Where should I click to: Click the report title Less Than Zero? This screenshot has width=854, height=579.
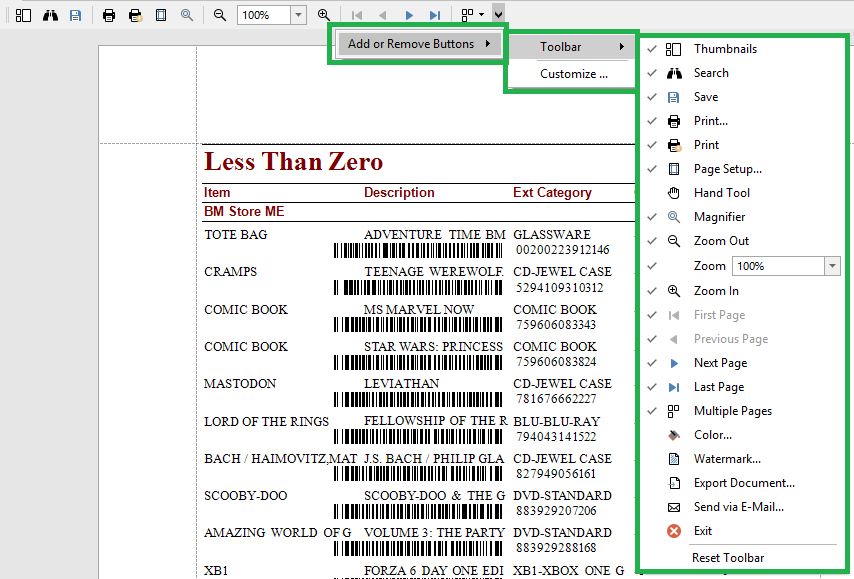coord(294,162)
